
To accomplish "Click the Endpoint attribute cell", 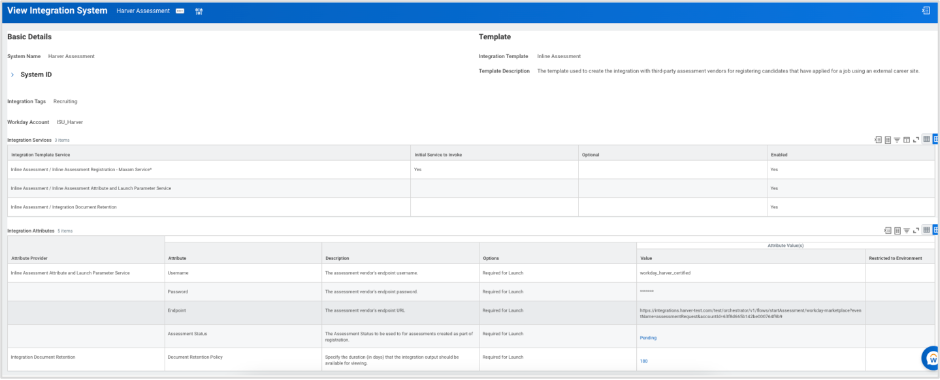I will click(x=243, y=312).
